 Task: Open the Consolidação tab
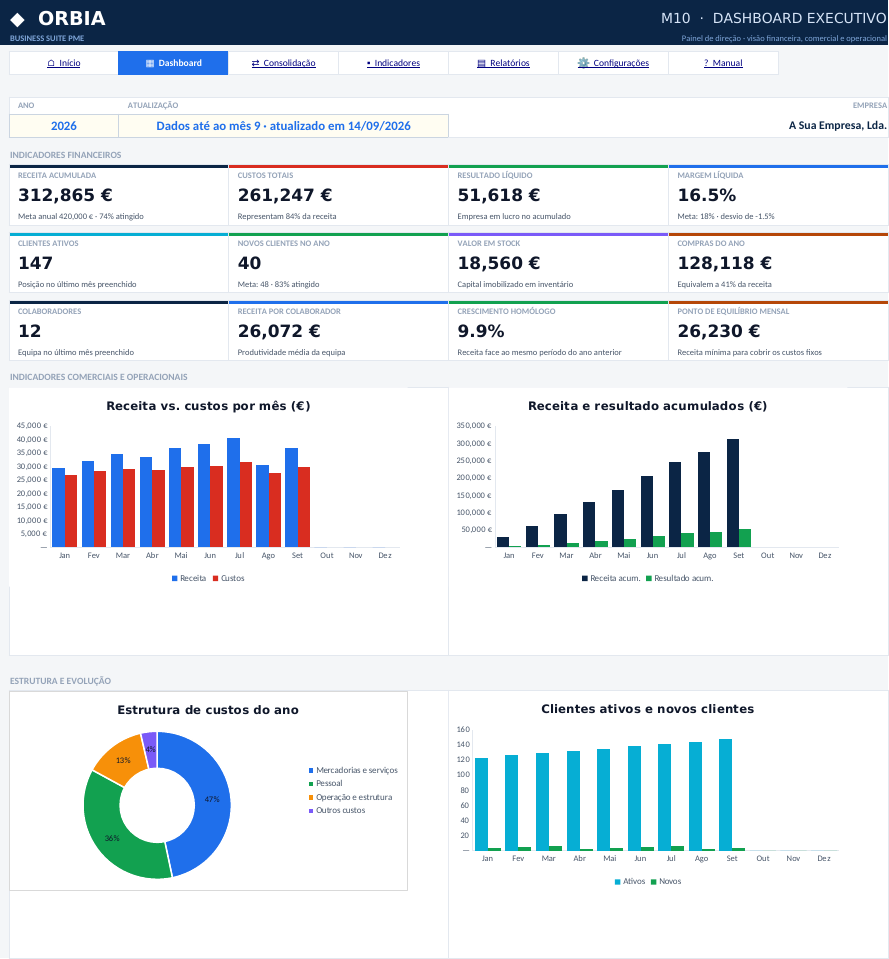[x=283, y=63]
